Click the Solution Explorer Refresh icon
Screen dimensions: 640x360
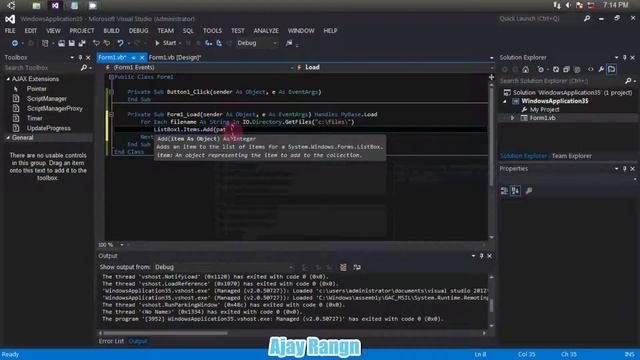click(556, 70)
